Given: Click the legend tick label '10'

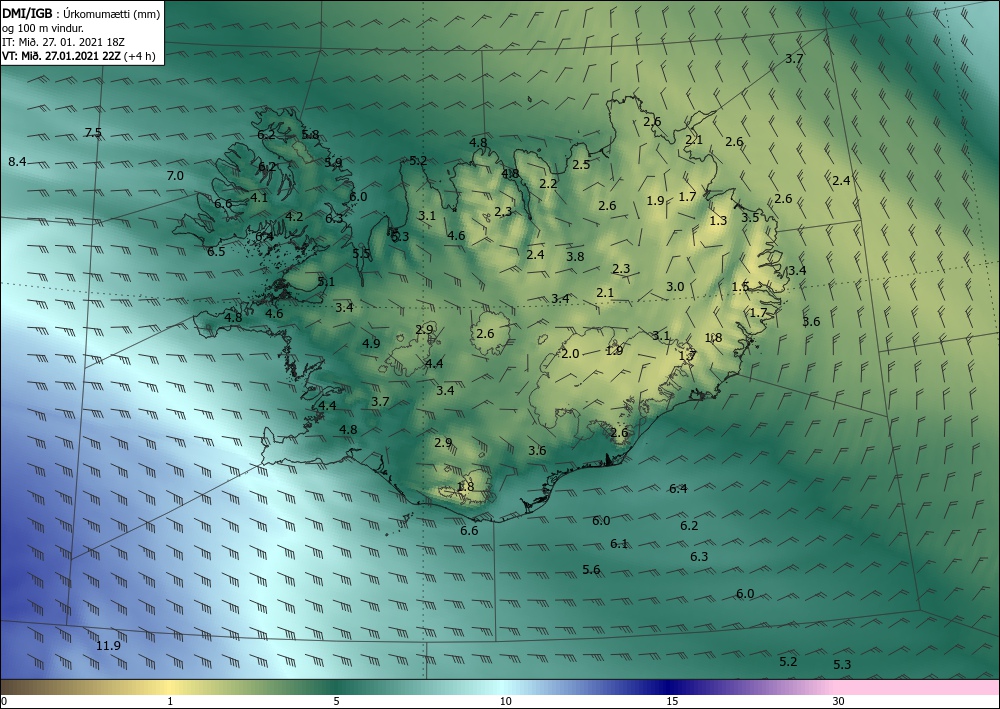Looking at the screenshot, I should point(505,701).
